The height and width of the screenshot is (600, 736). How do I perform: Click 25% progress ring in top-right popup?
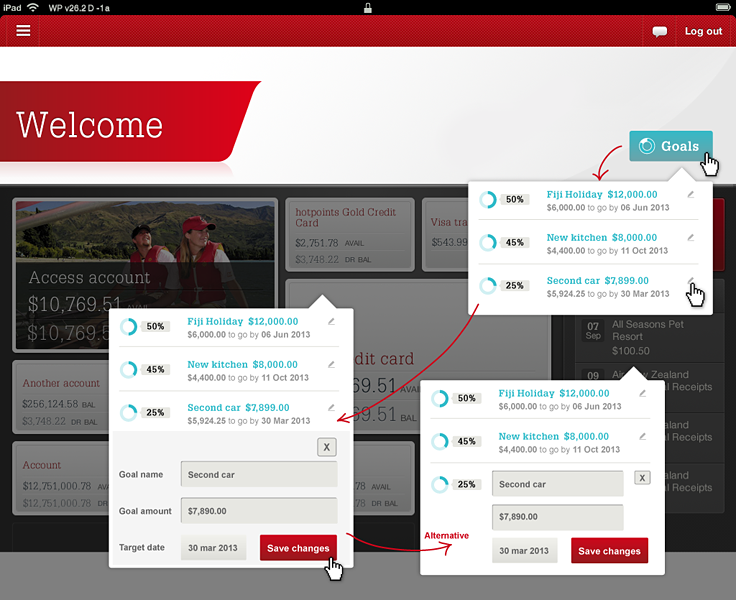tap(488, 285)
